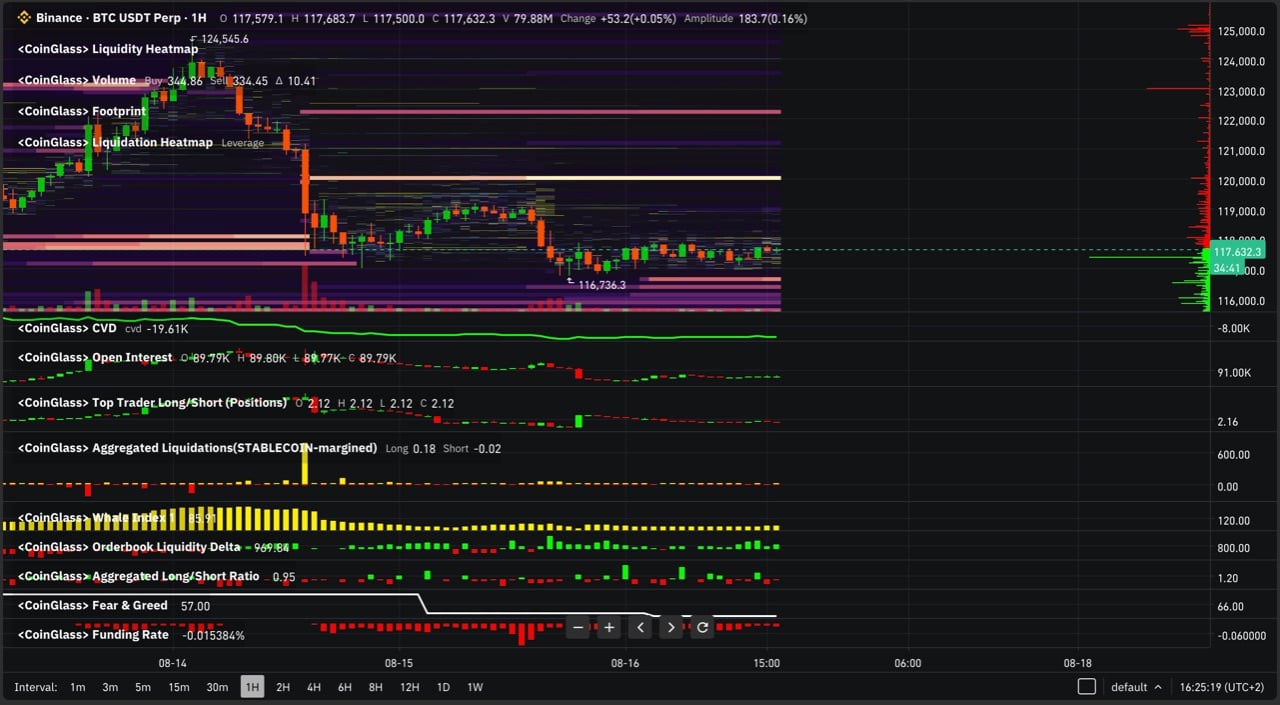The height and width of the screenshot is (705, 1280).
Task: Click the Binance logo next to symbol
Action: point(24,18)
